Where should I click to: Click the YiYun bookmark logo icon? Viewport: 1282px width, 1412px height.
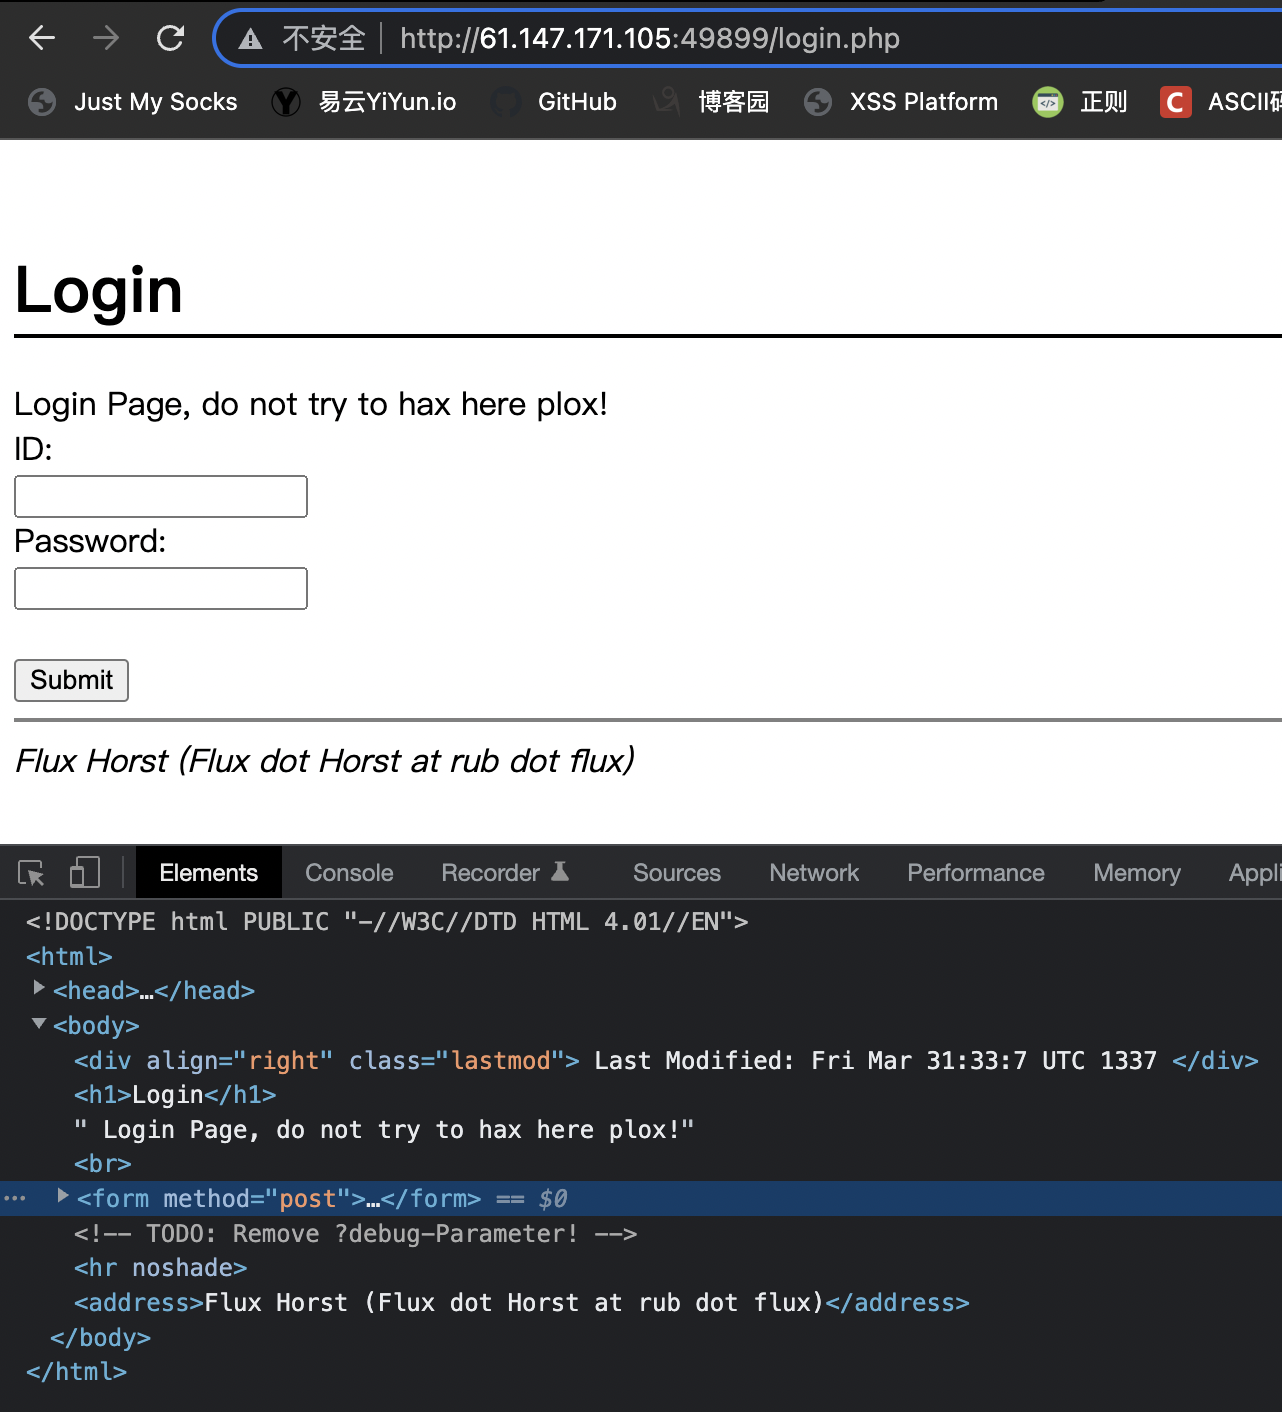pos(286,102)
